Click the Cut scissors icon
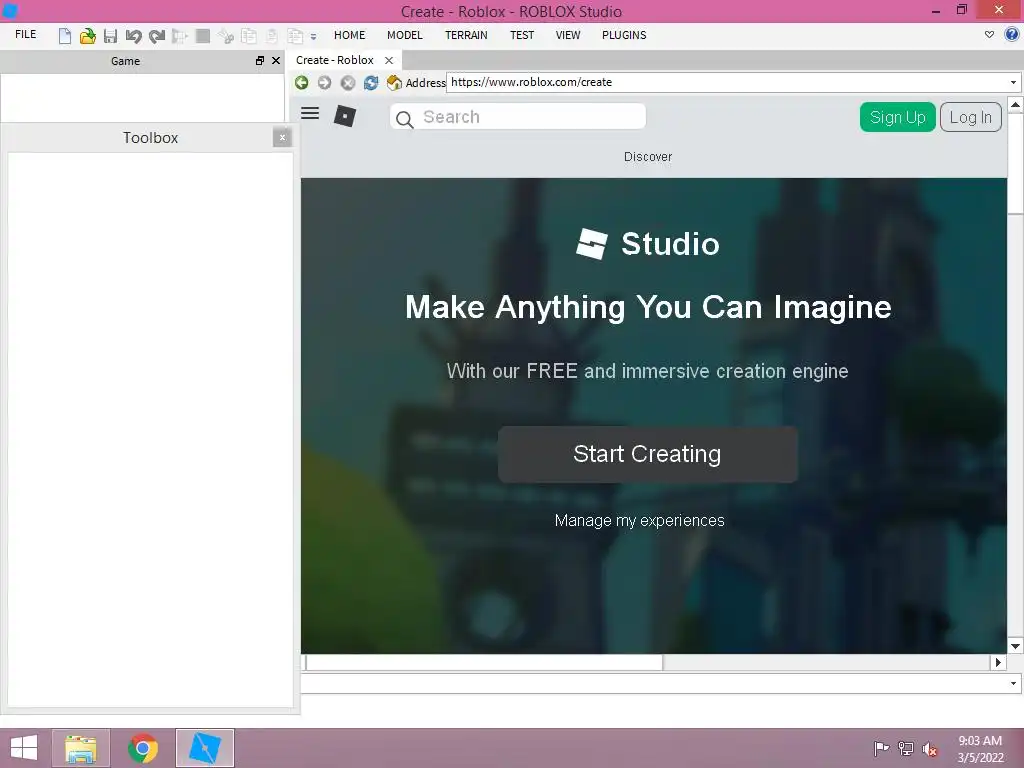1024x768 pixels. (226, 35)
